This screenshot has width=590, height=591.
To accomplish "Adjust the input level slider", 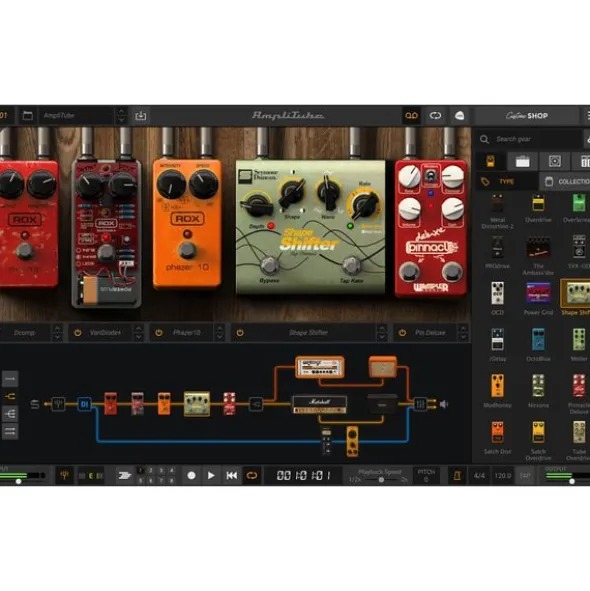I will point(18,481).
